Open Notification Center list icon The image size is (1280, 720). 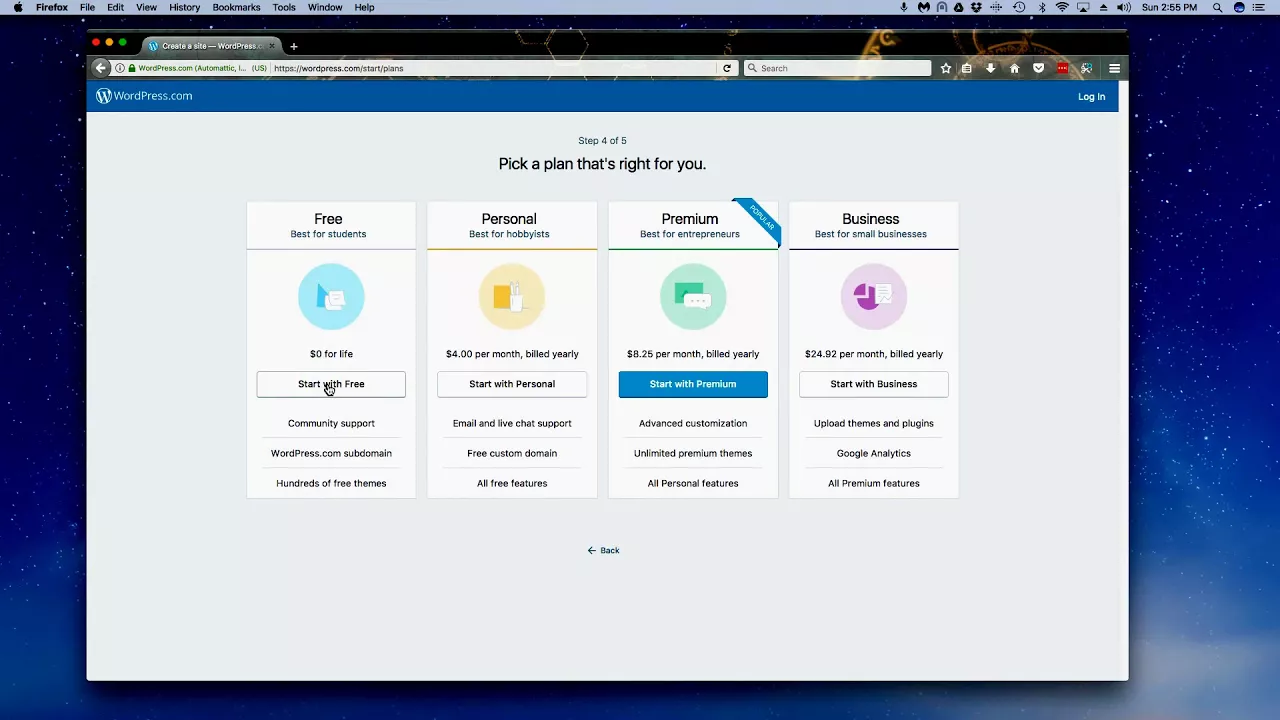click(x=1258, y=7)
